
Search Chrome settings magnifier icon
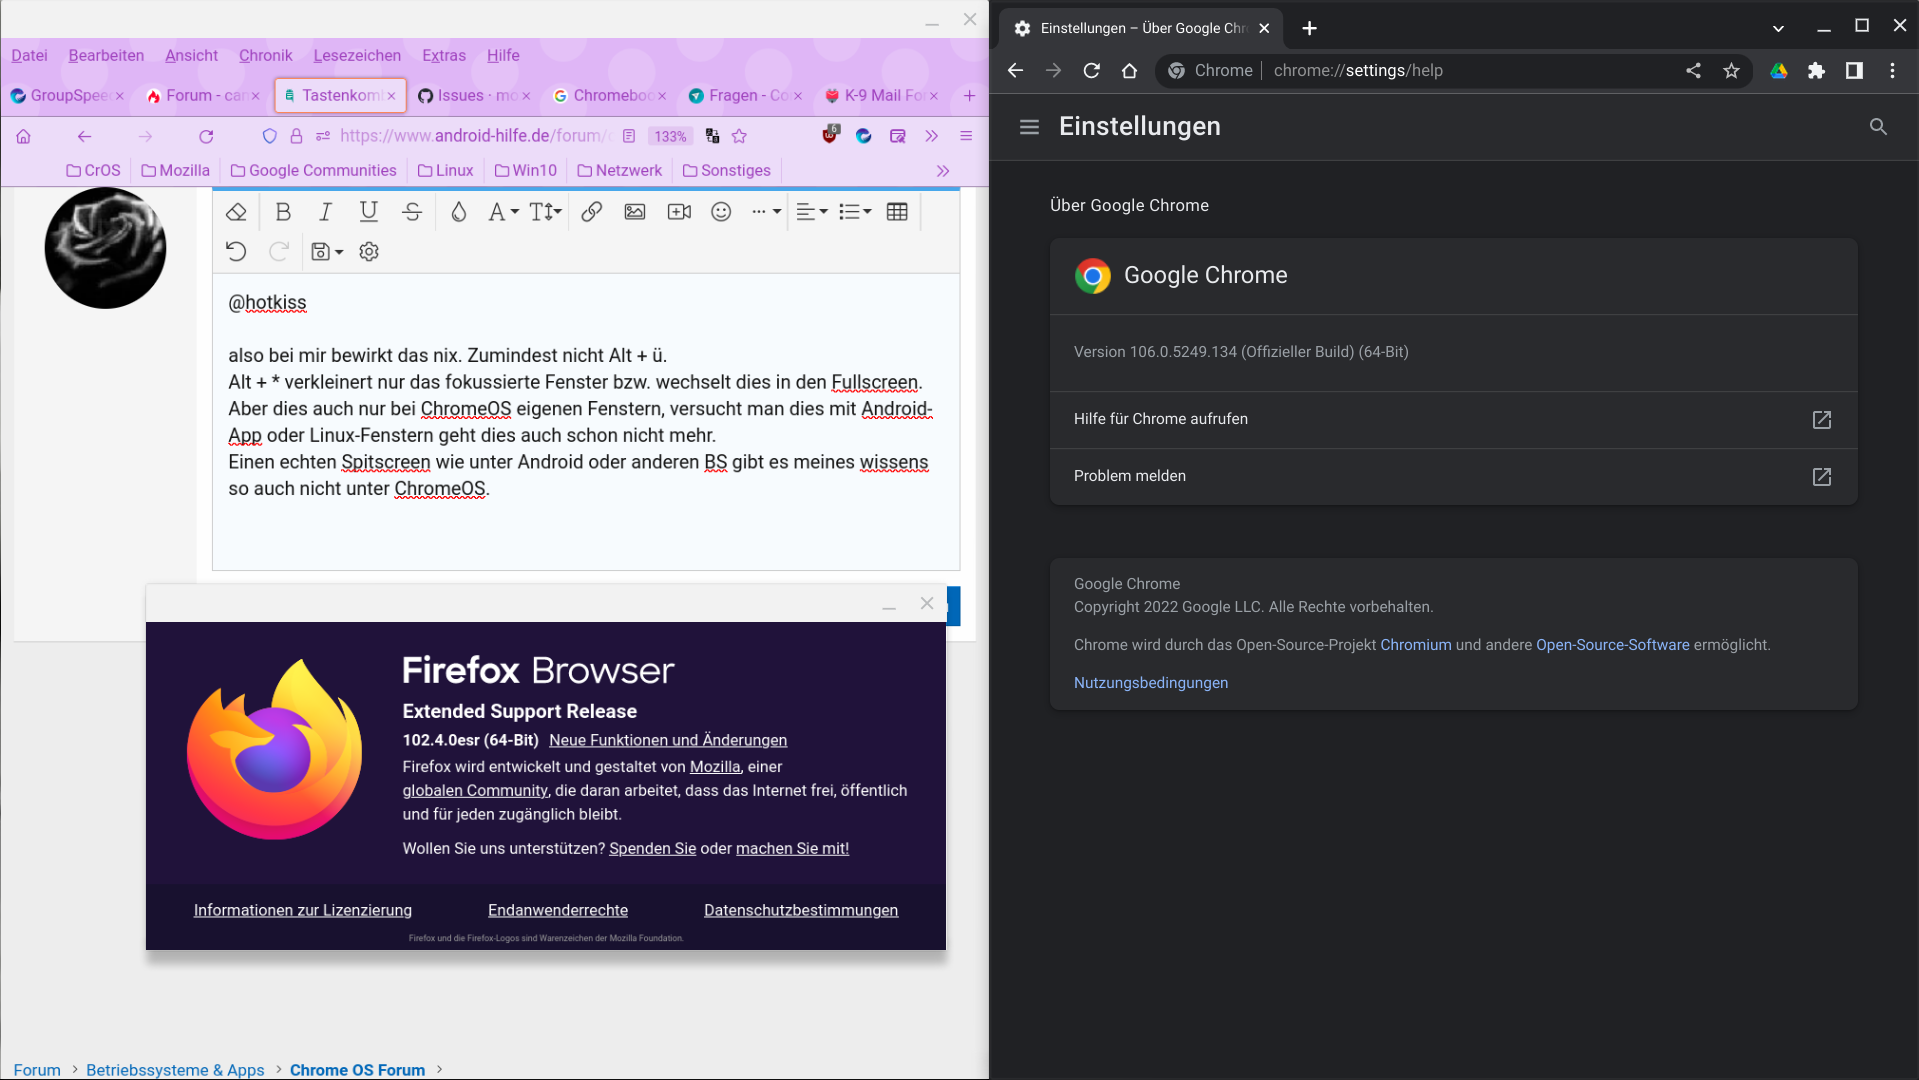(1878, 127)
